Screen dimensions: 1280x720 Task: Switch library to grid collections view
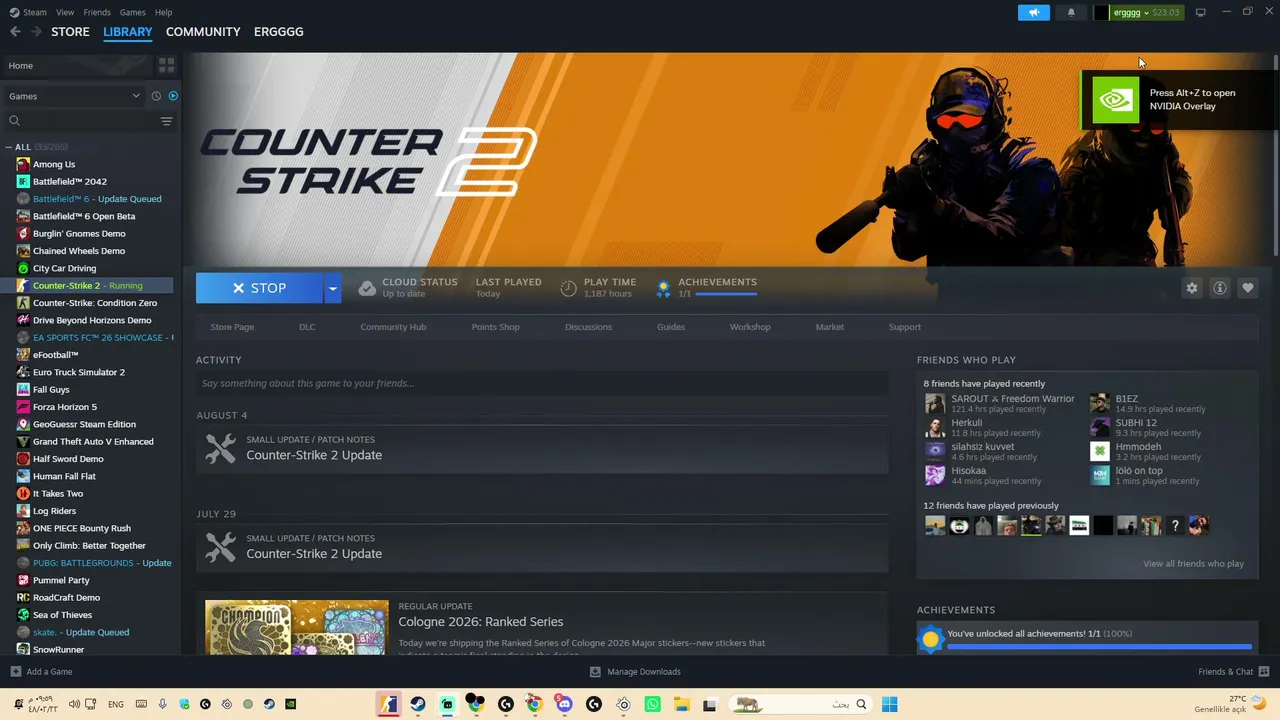(x=166, y=65)
